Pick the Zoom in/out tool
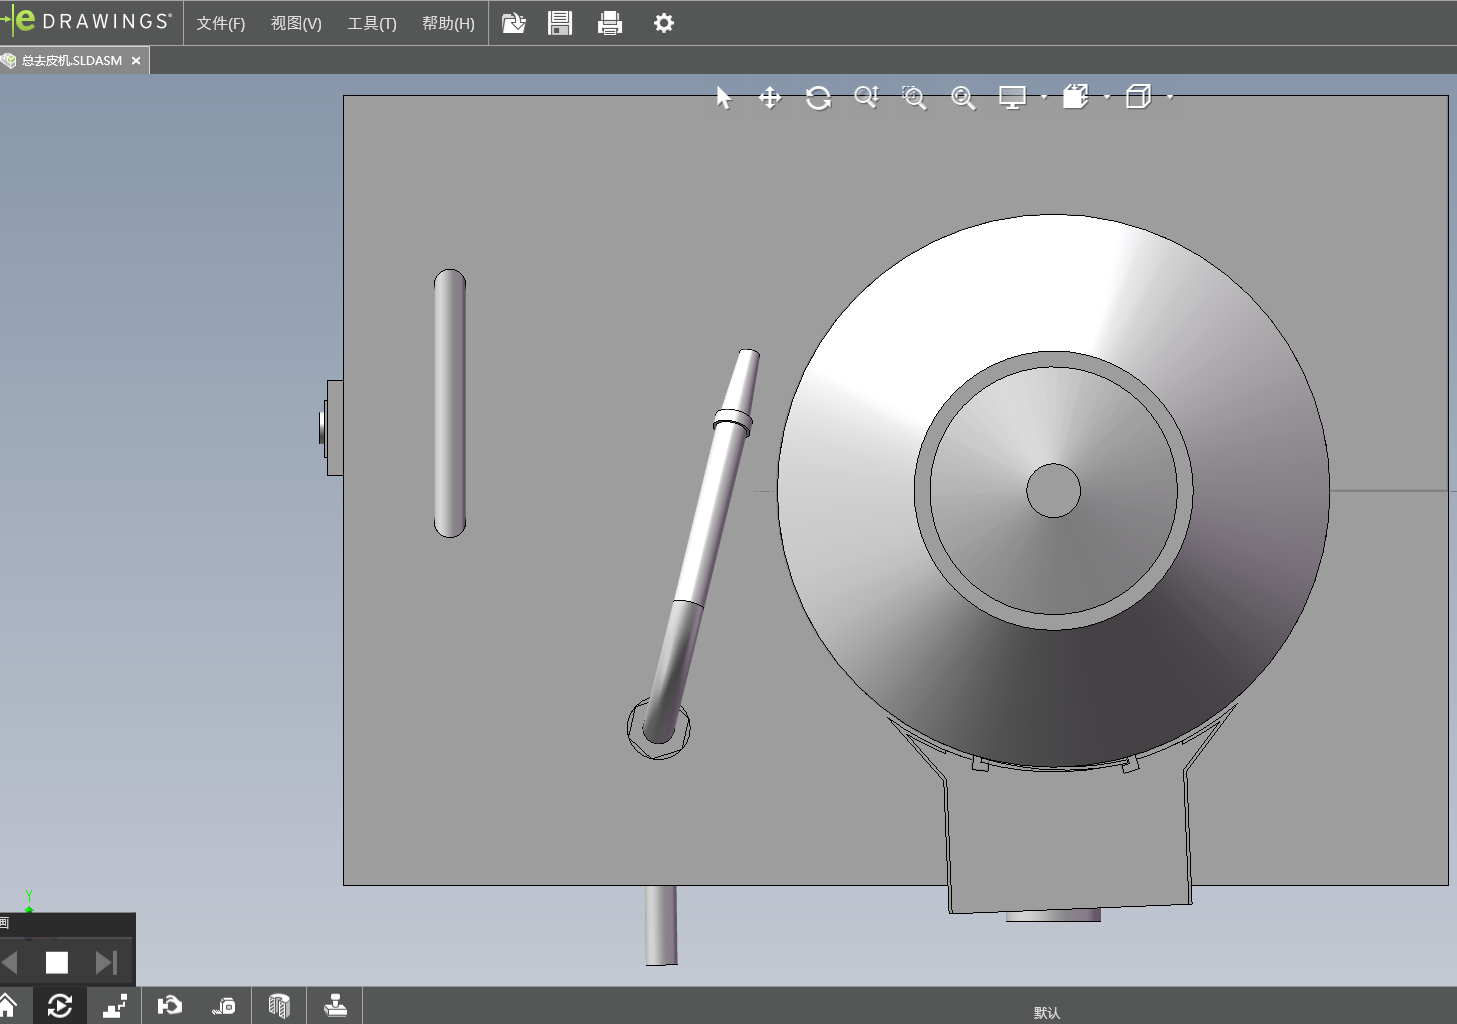Viewport: 1457px width, 1024px height. point(866,97)
